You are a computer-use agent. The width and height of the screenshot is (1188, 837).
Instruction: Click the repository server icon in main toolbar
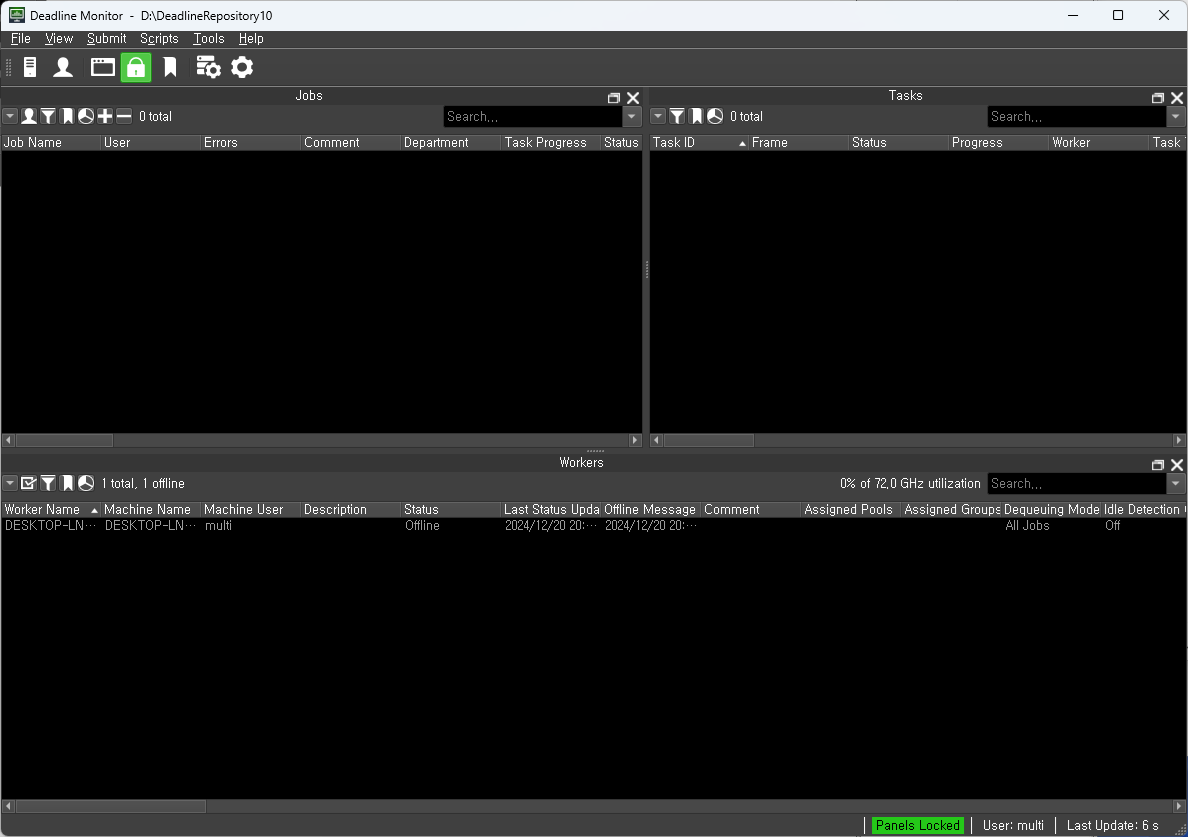point(30,67)
